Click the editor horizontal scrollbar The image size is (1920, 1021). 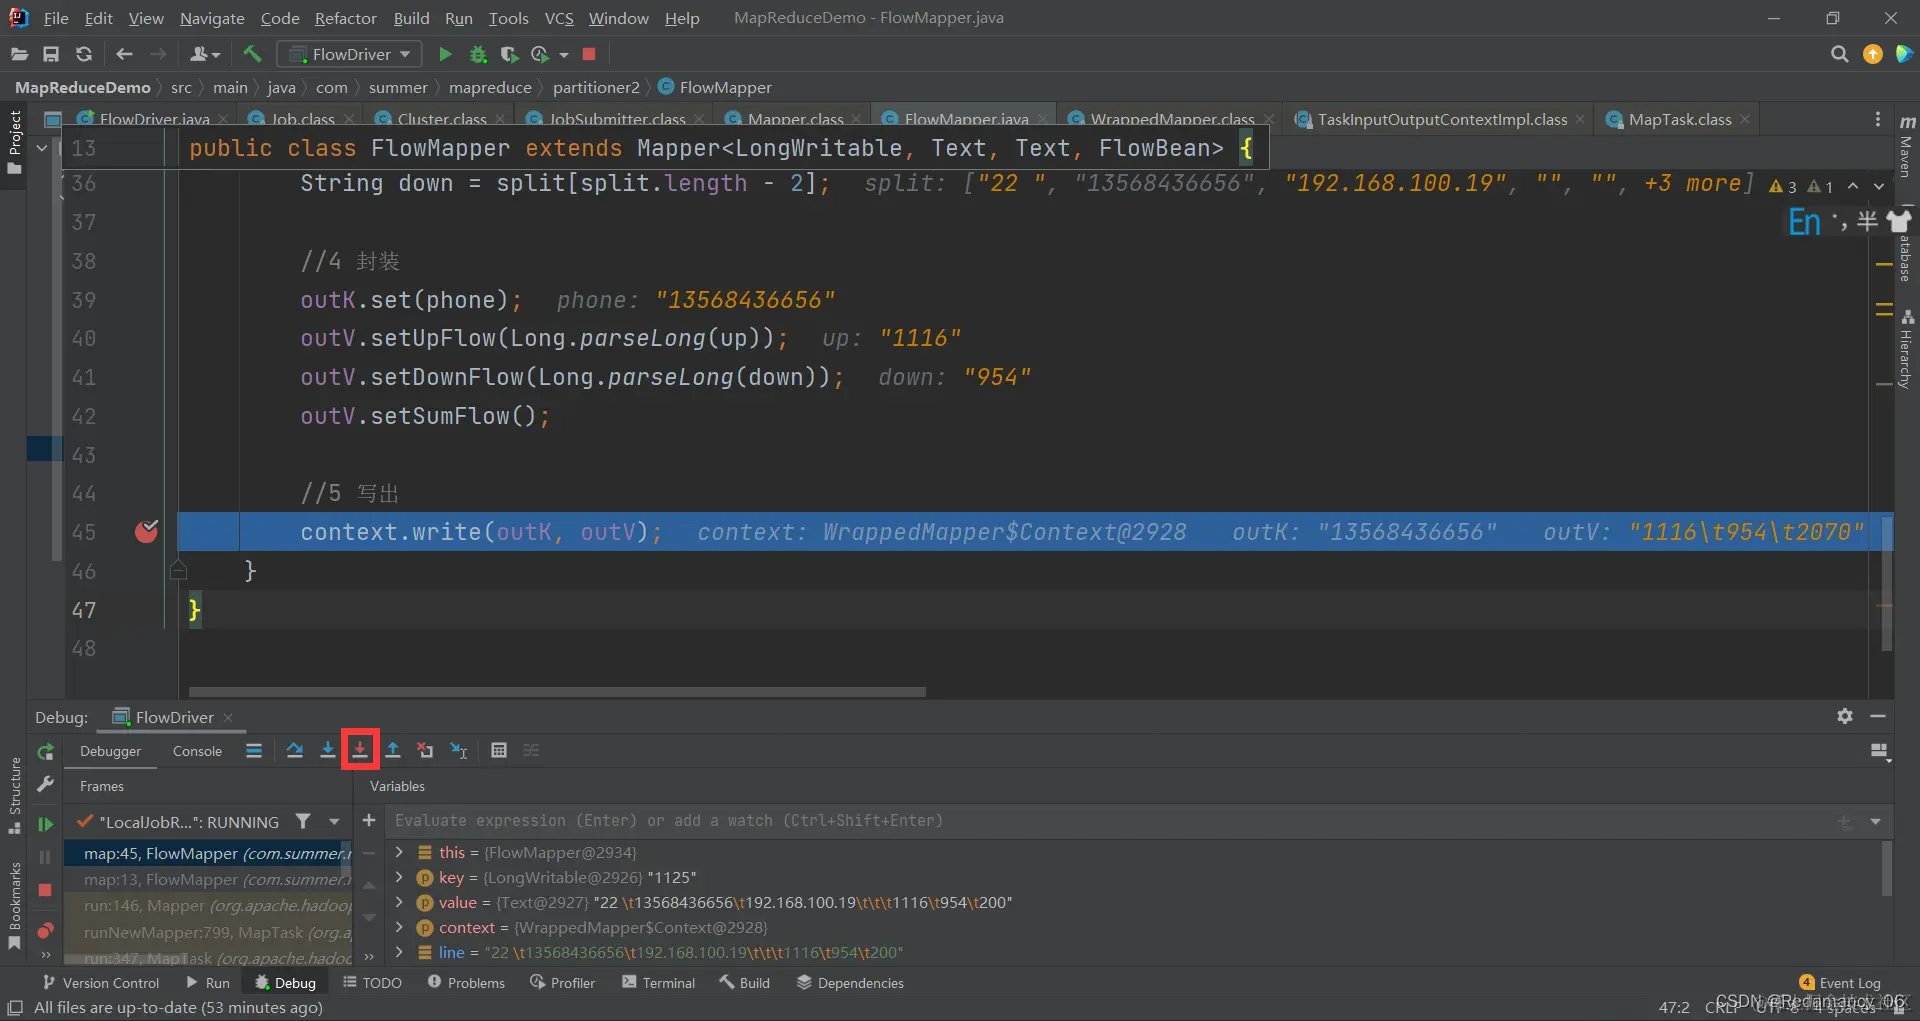click(x=557, y=691)
